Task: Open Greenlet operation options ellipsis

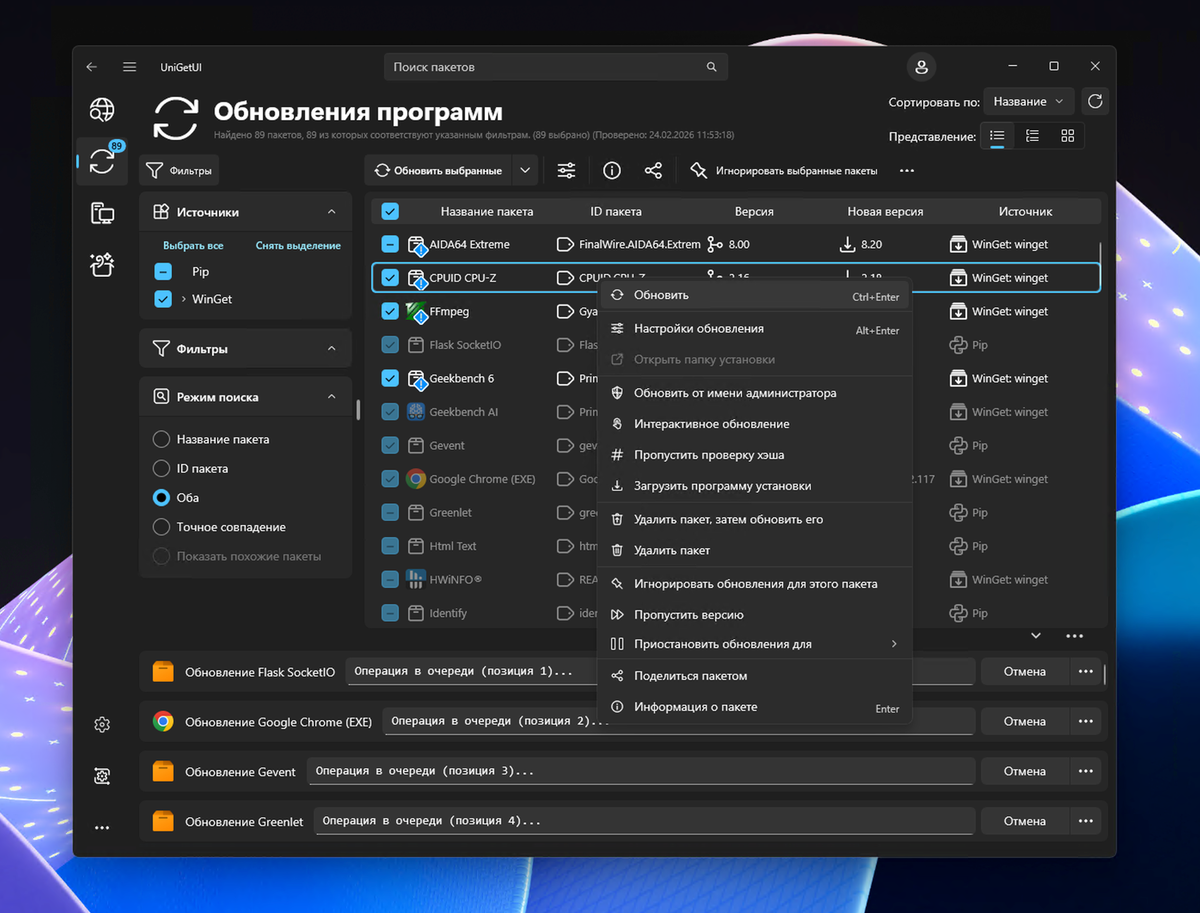Action: (1086, 821)
